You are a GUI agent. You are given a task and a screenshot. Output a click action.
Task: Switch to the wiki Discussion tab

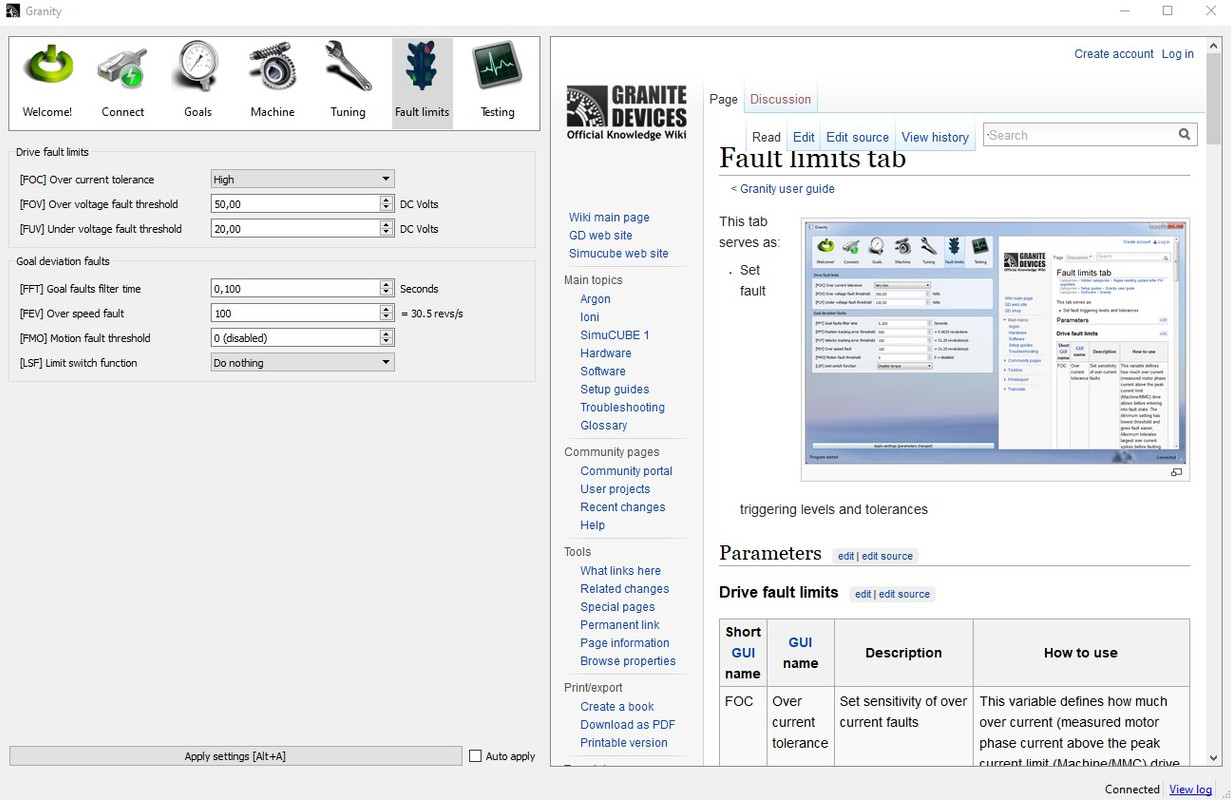pyautogui.click(x=781, y=99)
